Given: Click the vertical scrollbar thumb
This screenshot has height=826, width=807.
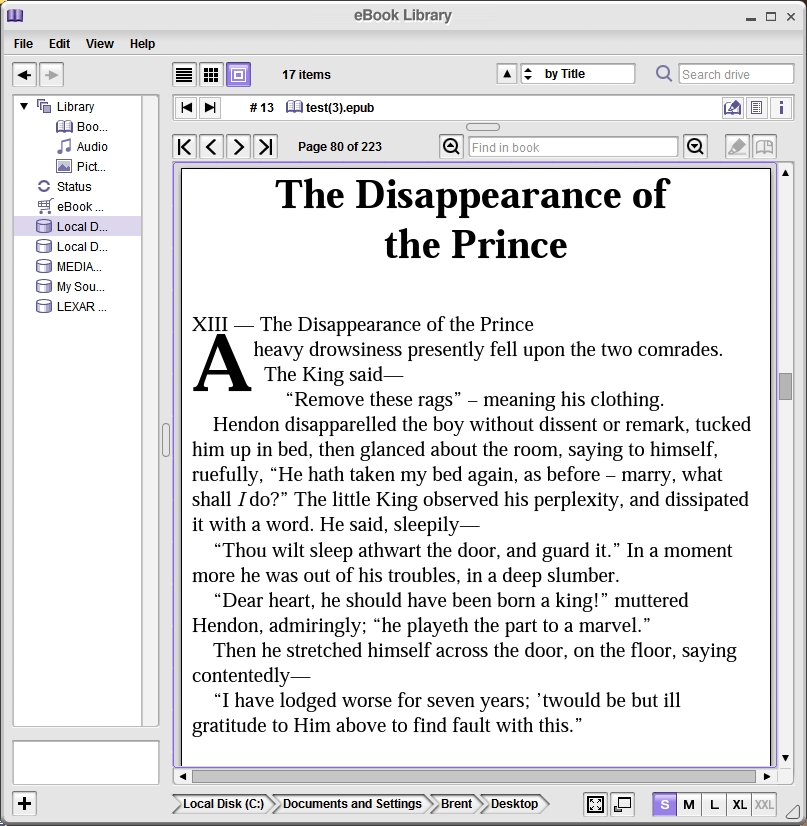Looking at the screenshot, I should (785, 387).
